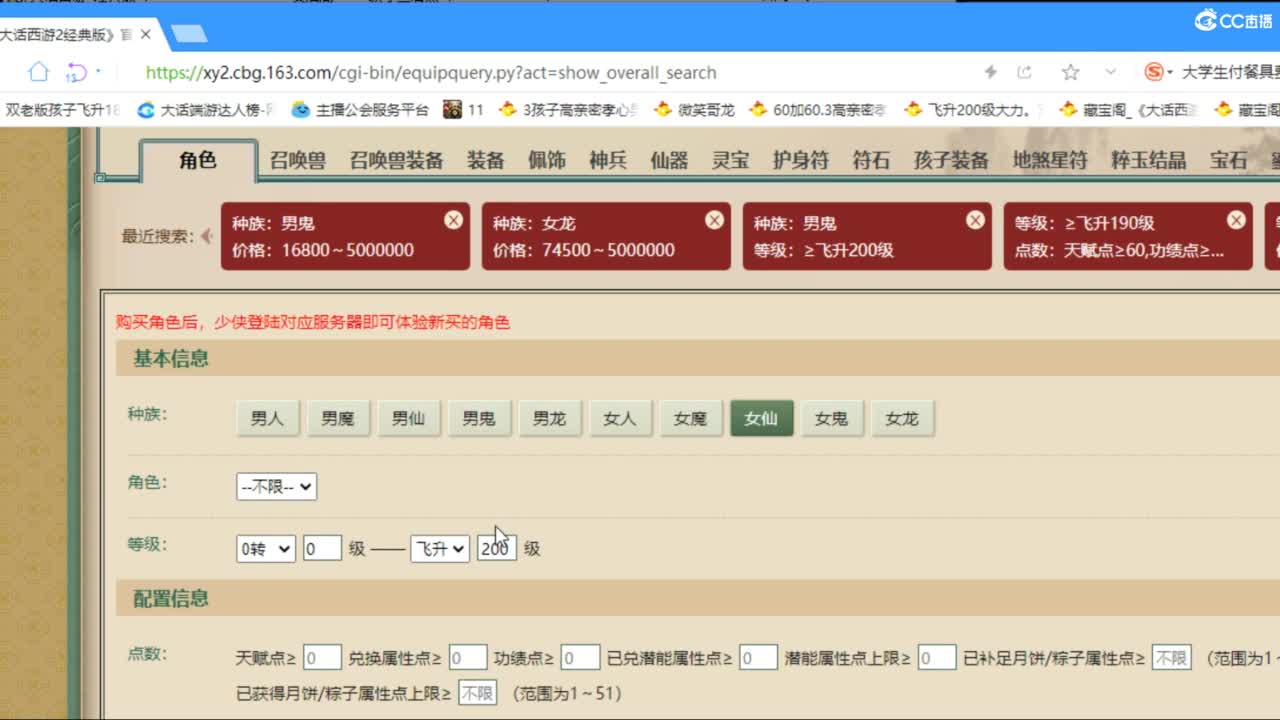Screen dimensions: 1280x720
Task: Deselect race 女仙
Action: [761, 419]
